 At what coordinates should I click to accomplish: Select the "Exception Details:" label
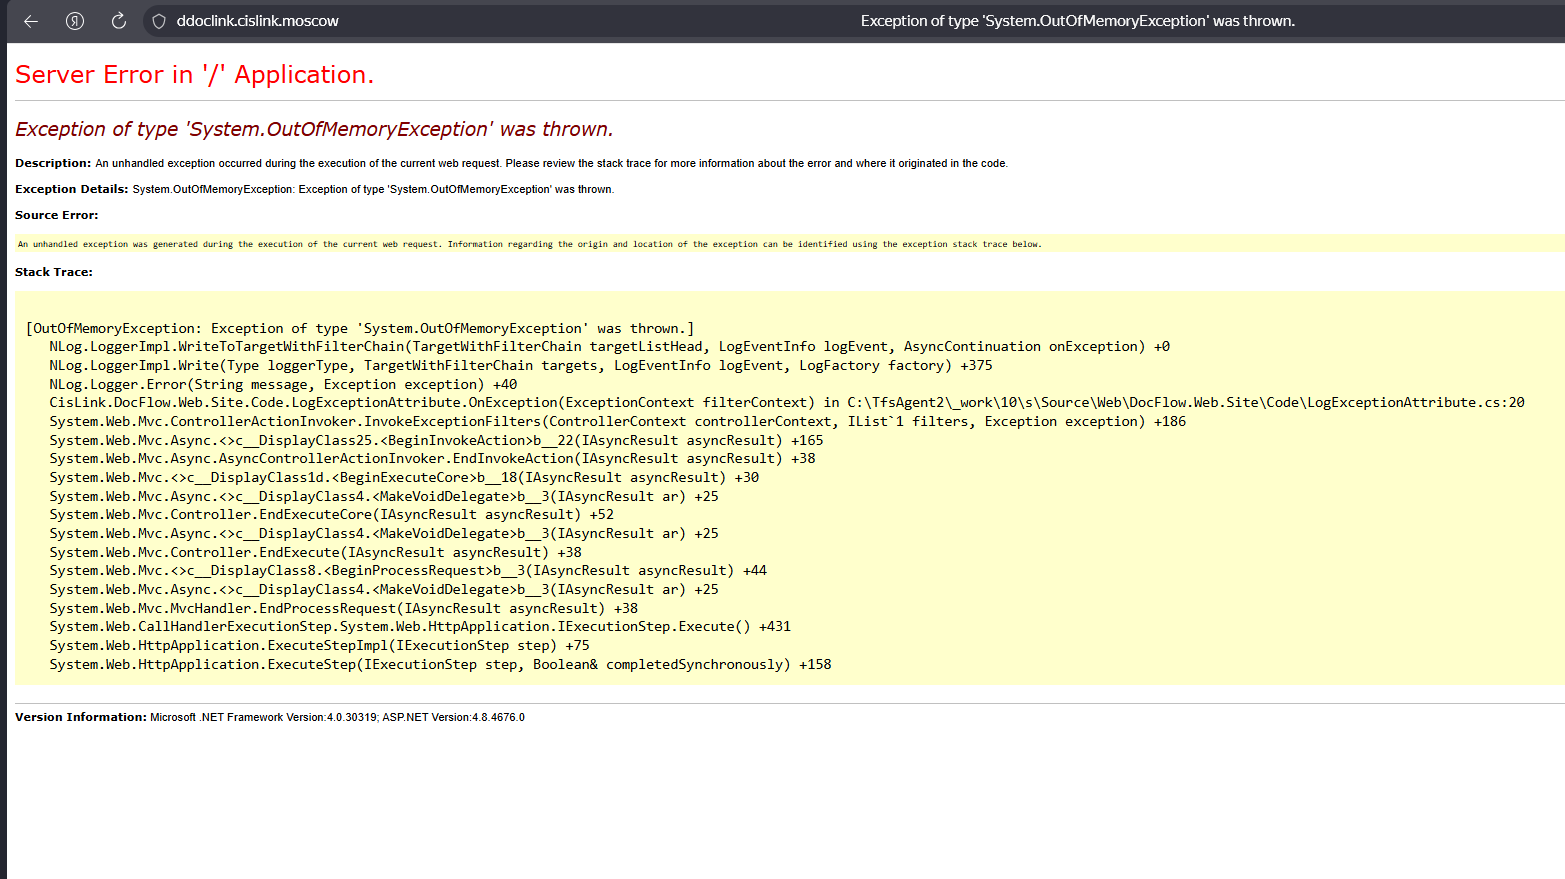72,189
